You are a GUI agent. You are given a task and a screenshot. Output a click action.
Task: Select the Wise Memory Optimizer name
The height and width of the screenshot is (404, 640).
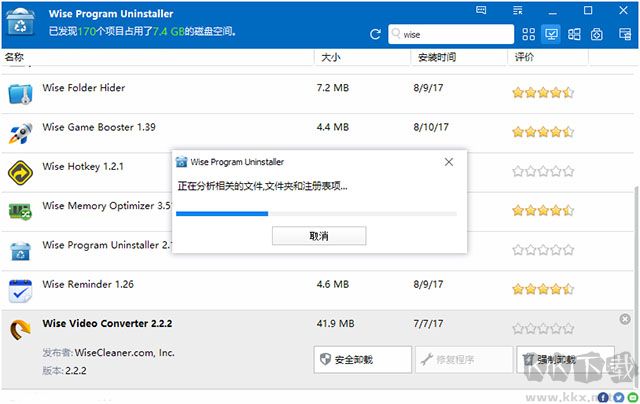(x=107, y=206)
